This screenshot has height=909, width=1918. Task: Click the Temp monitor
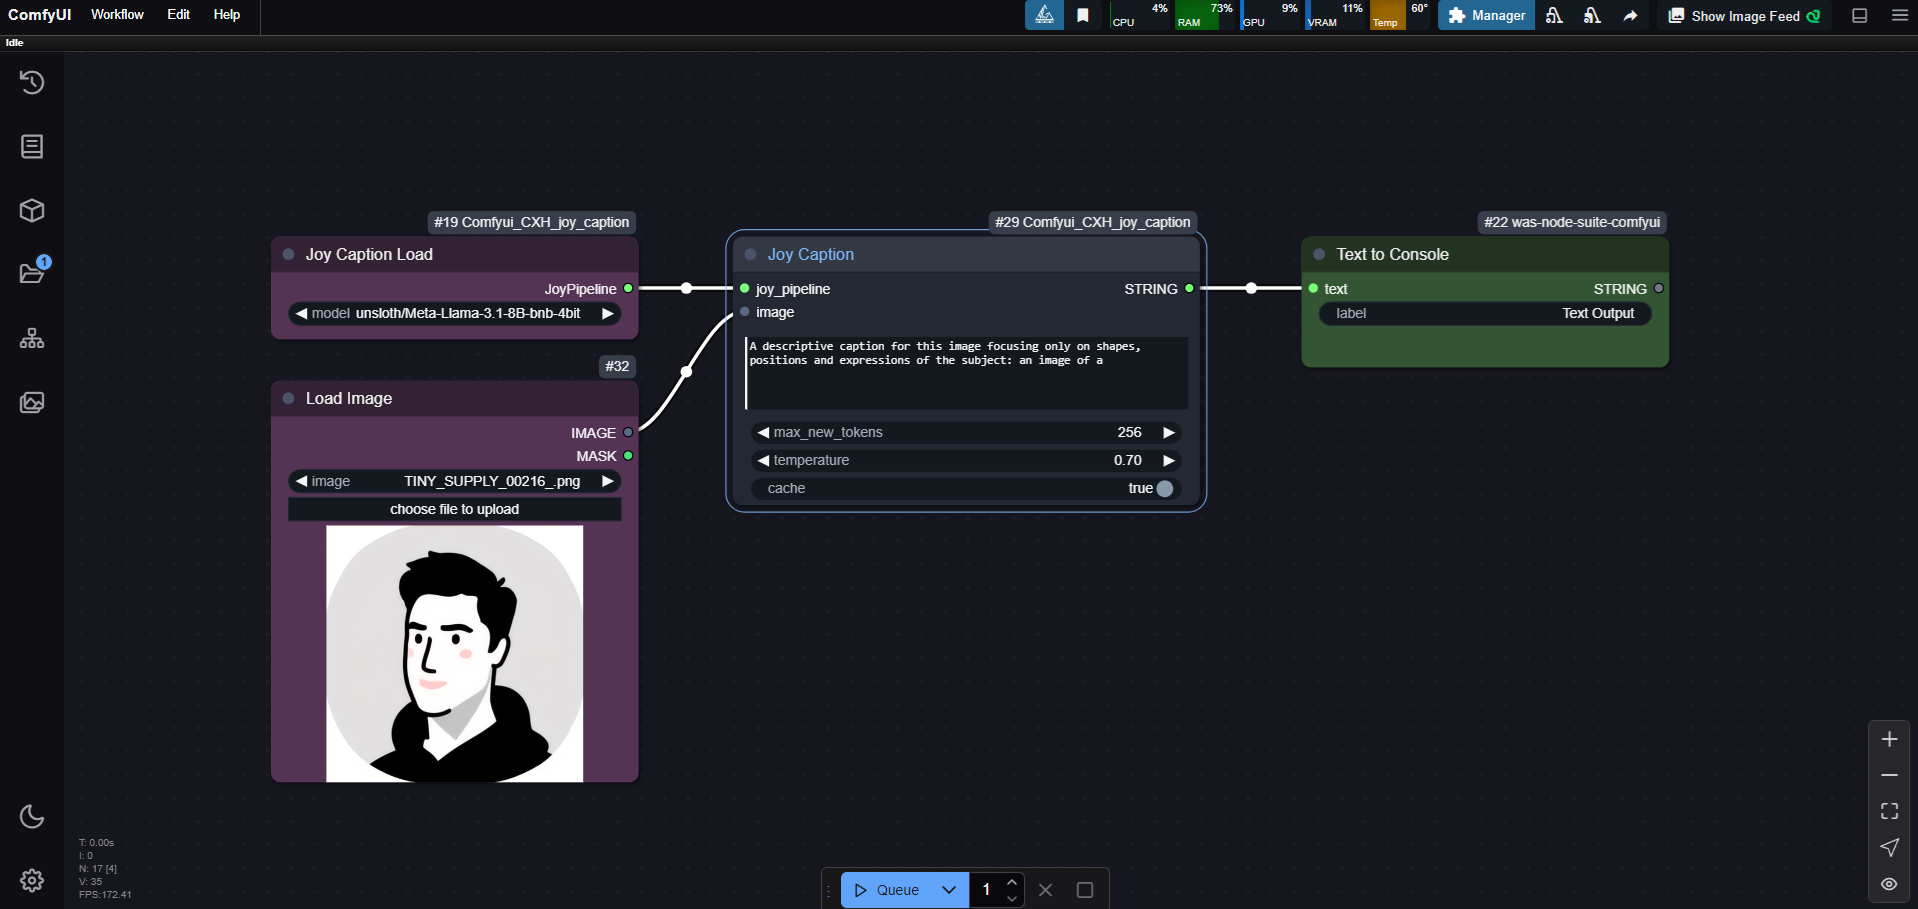coord(1400,15)
